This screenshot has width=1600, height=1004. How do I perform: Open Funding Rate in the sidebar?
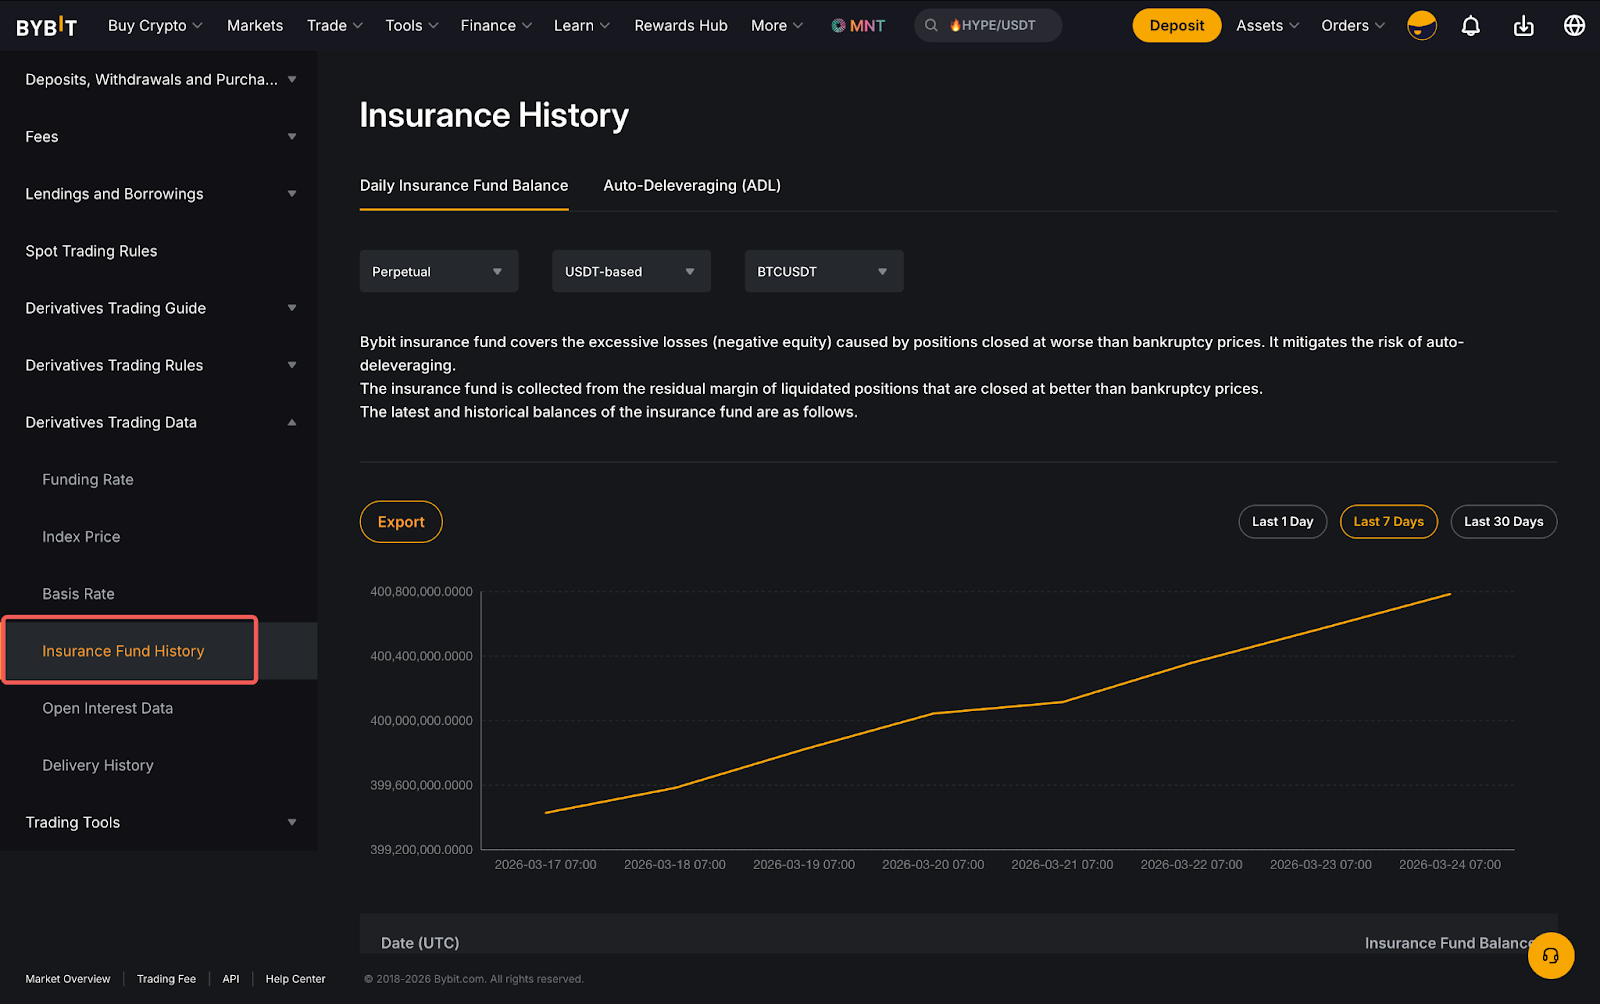point(88,480)
